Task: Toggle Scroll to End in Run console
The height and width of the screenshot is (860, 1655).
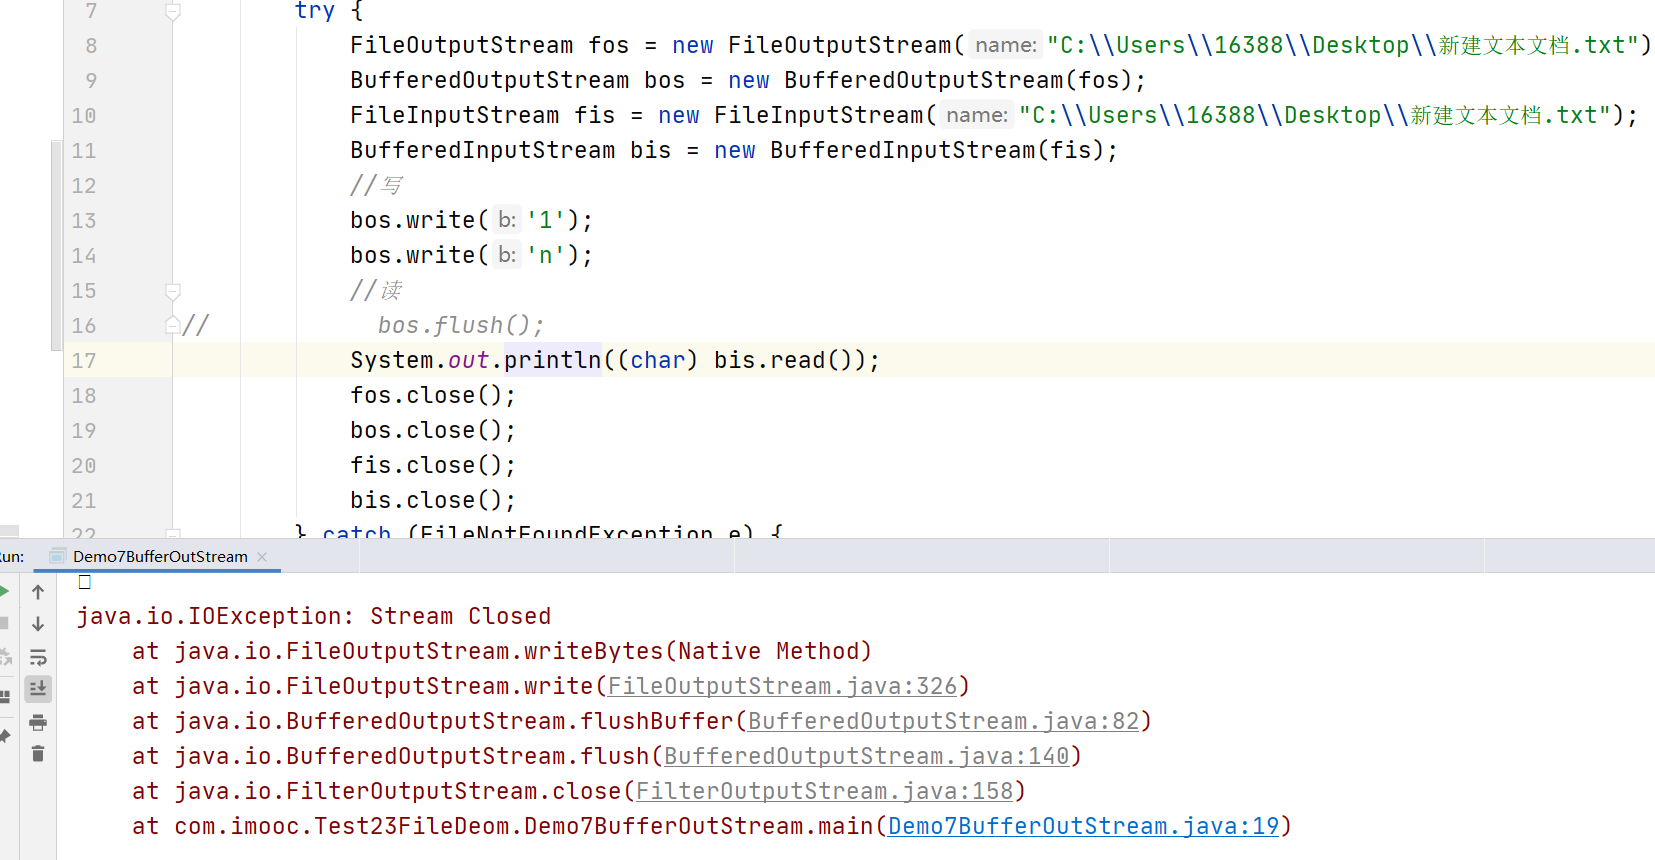Action: pyautogui.click(x=38, y=688)
